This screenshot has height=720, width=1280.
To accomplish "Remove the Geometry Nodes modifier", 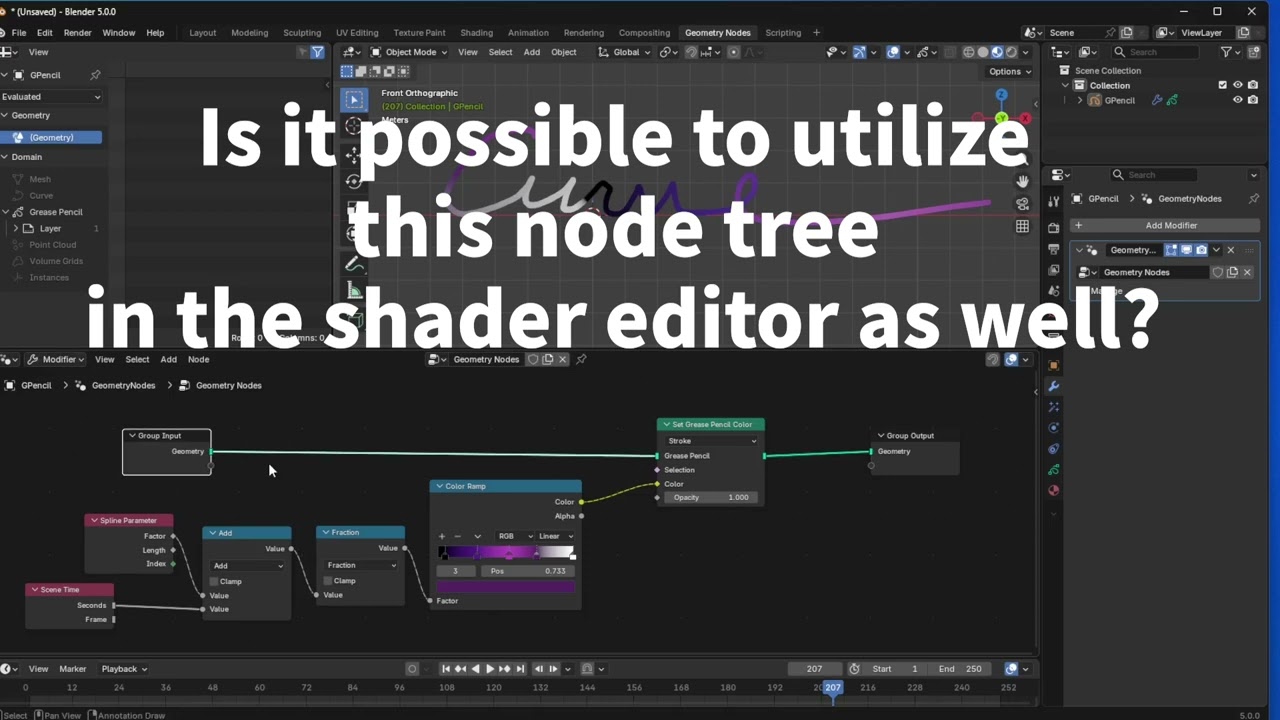I will click(1231, 250).
